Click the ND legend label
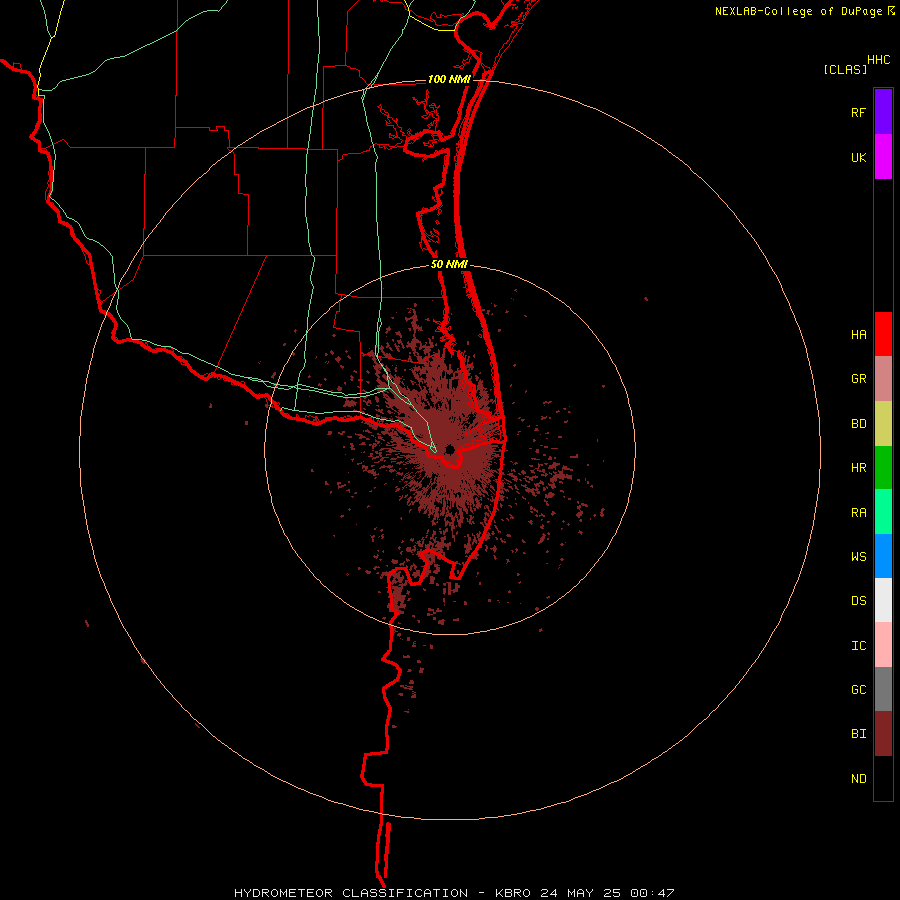This screenshot has width=900, height=900. [x=858, y=779]
